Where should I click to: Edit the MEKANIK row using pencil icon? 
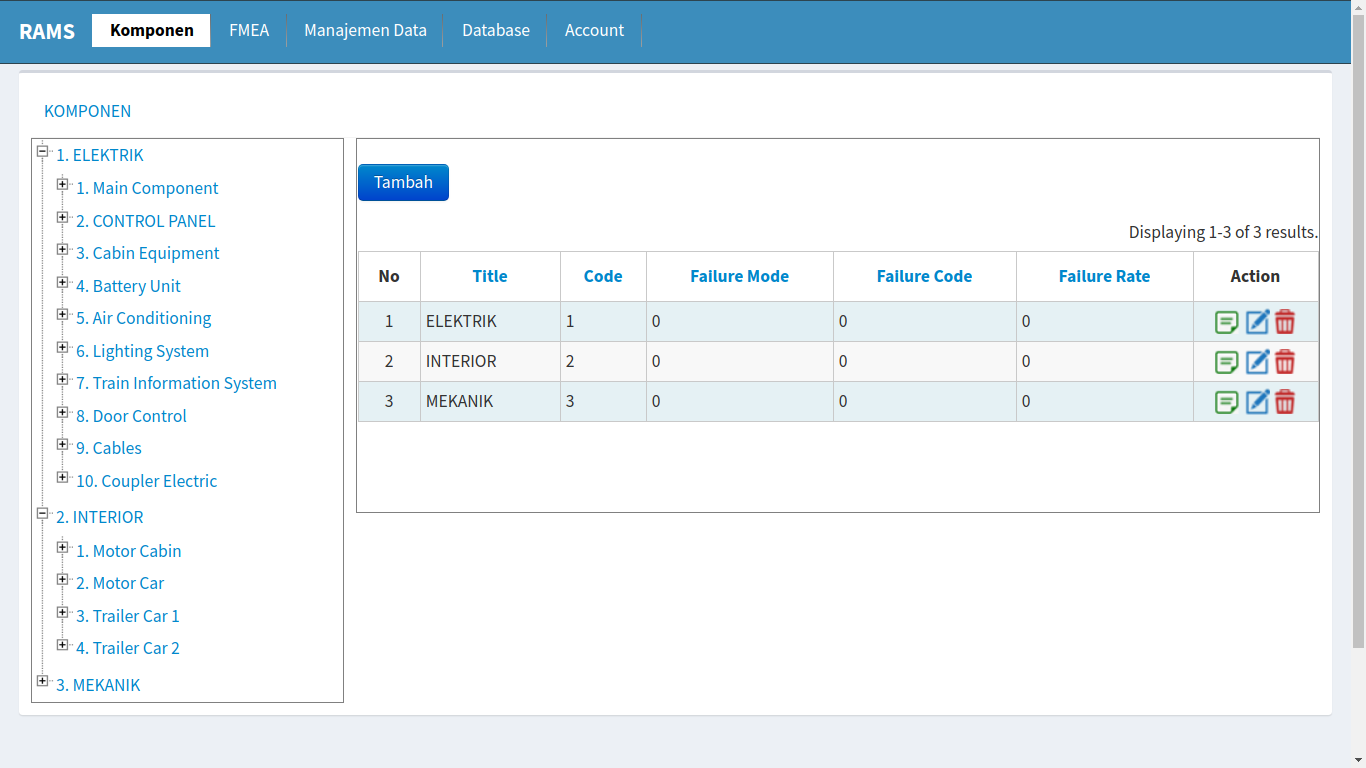(1257, 402)
